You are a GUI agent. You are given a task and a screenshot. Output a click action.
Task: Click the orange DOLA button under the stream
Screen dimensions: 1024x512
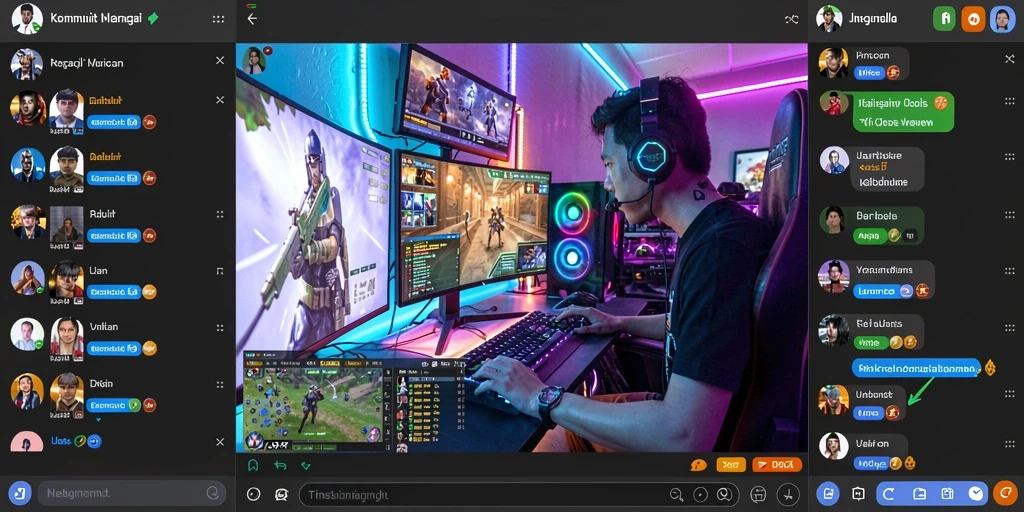coord(777,465)
